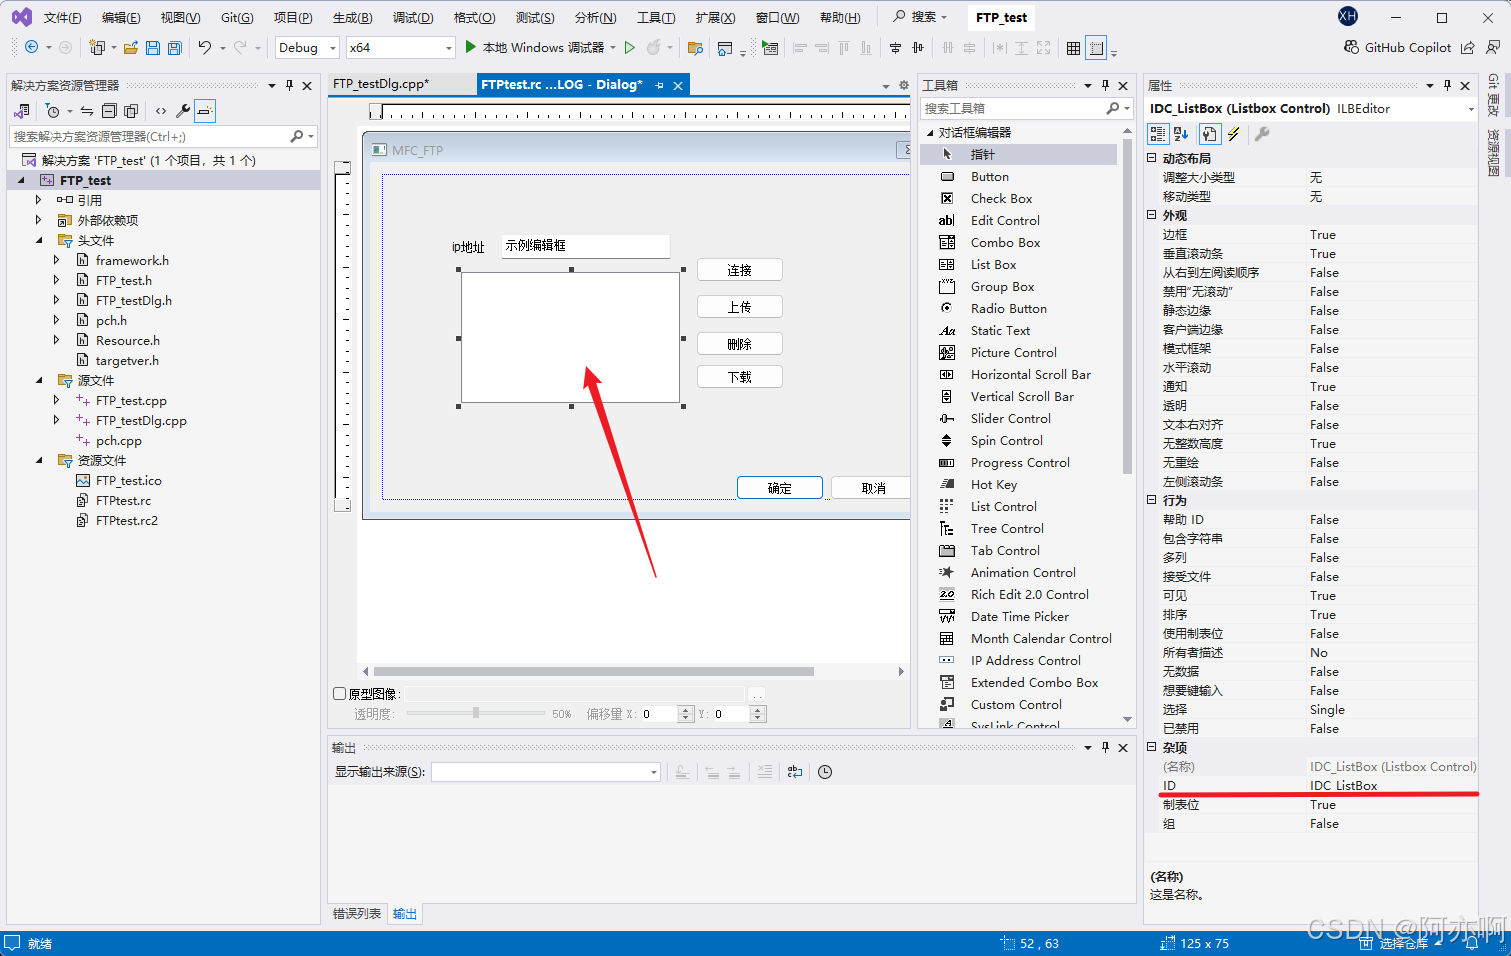This screenshot has width=1511, height=956.
Task: Click Show All Files in Solution Explorer
Action: (x=131, y=111)
